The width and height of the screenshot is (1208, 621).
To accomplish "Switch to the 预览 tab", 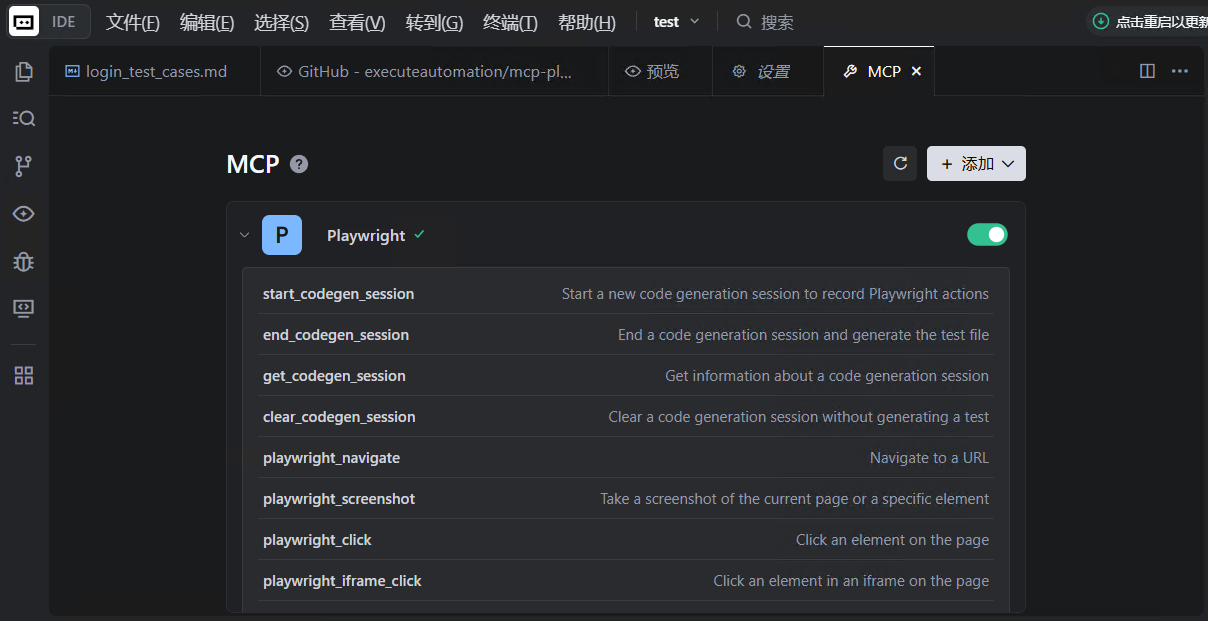I will click(x=661, y=71).
